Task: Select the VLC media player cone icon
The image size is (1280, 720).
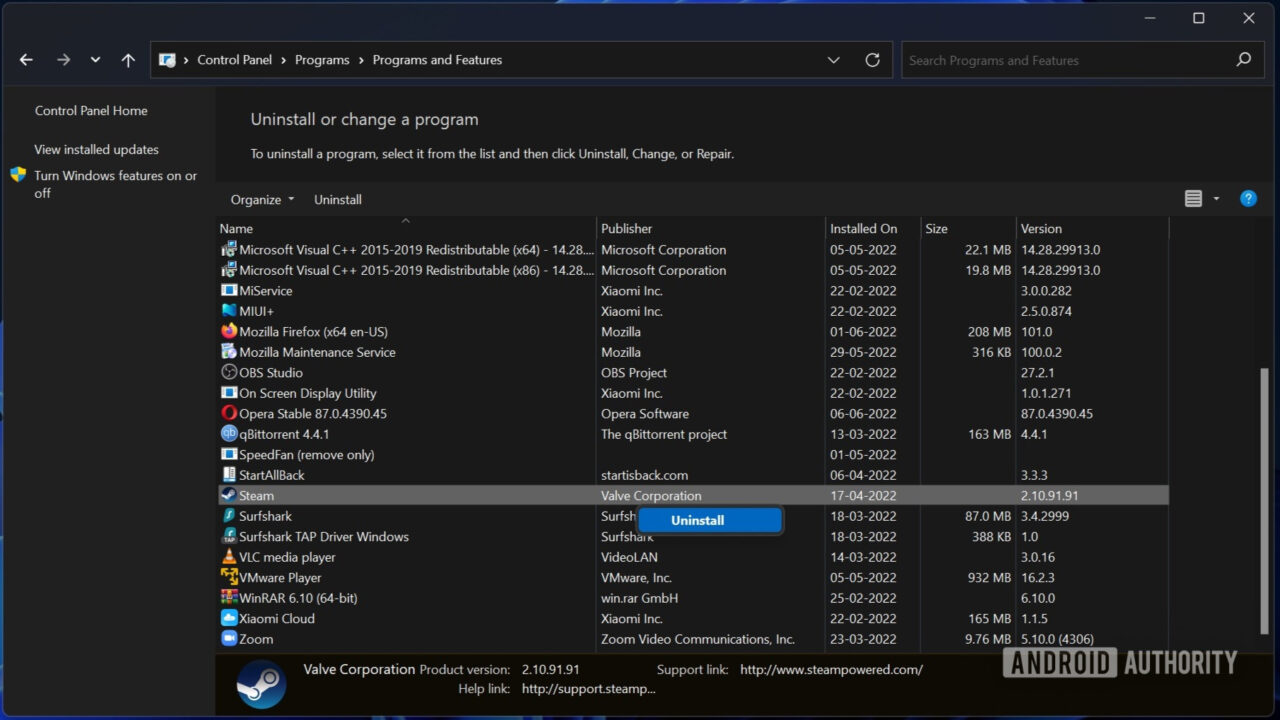Action: coord(230,557)
